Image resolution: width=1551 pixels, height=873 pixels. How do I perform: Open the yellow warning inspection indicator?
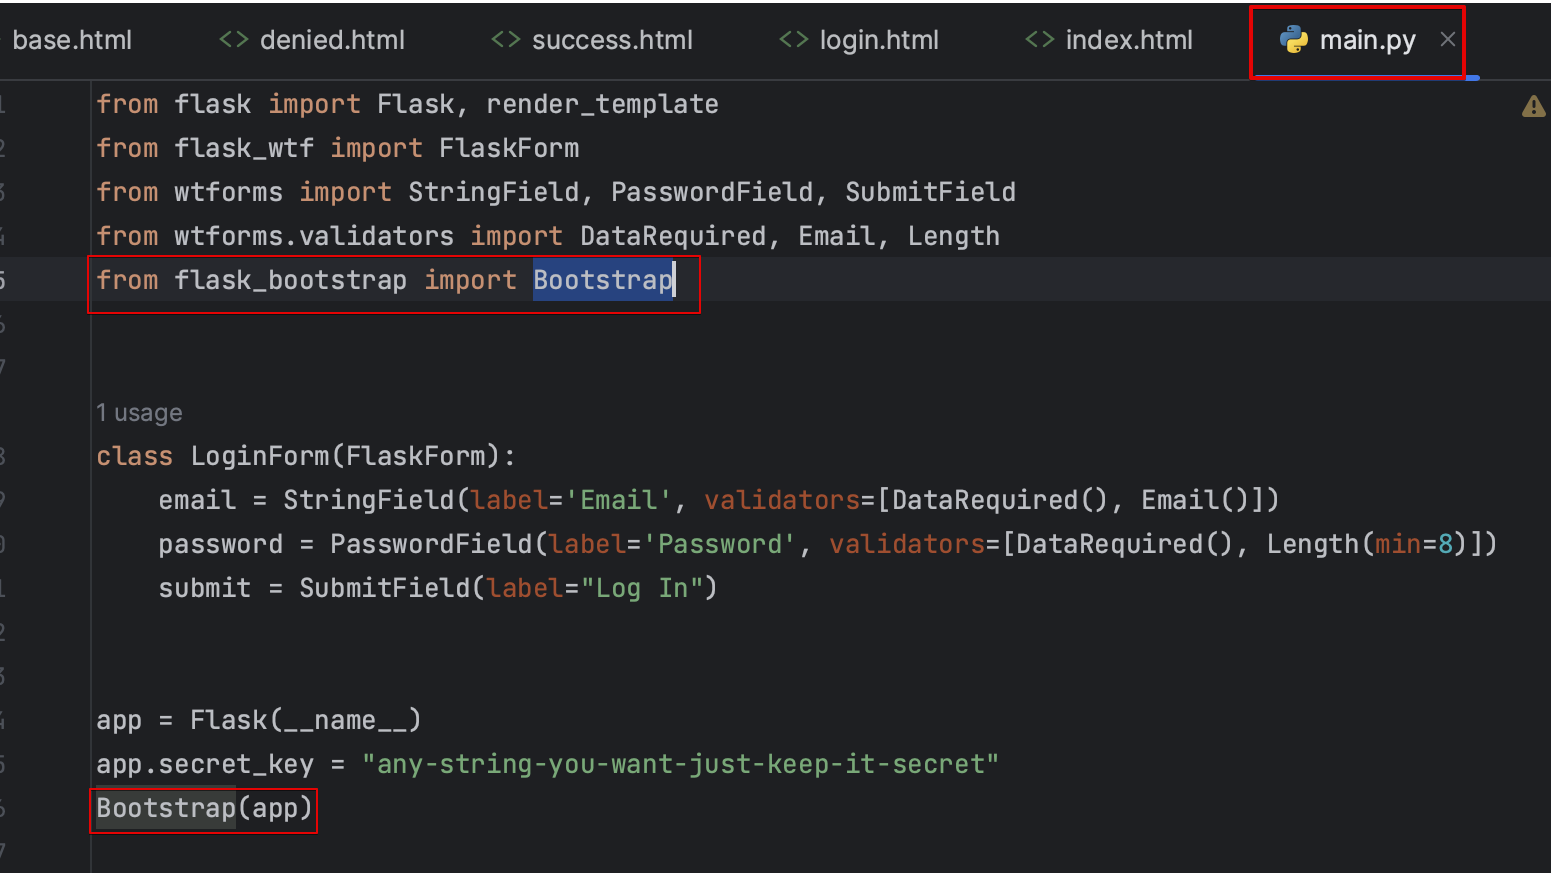coord(1533,106)
